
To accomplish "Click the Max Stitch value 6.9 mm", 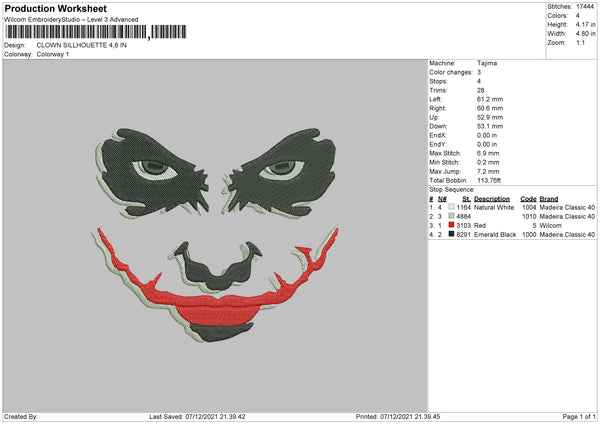I will pos(488,153).
